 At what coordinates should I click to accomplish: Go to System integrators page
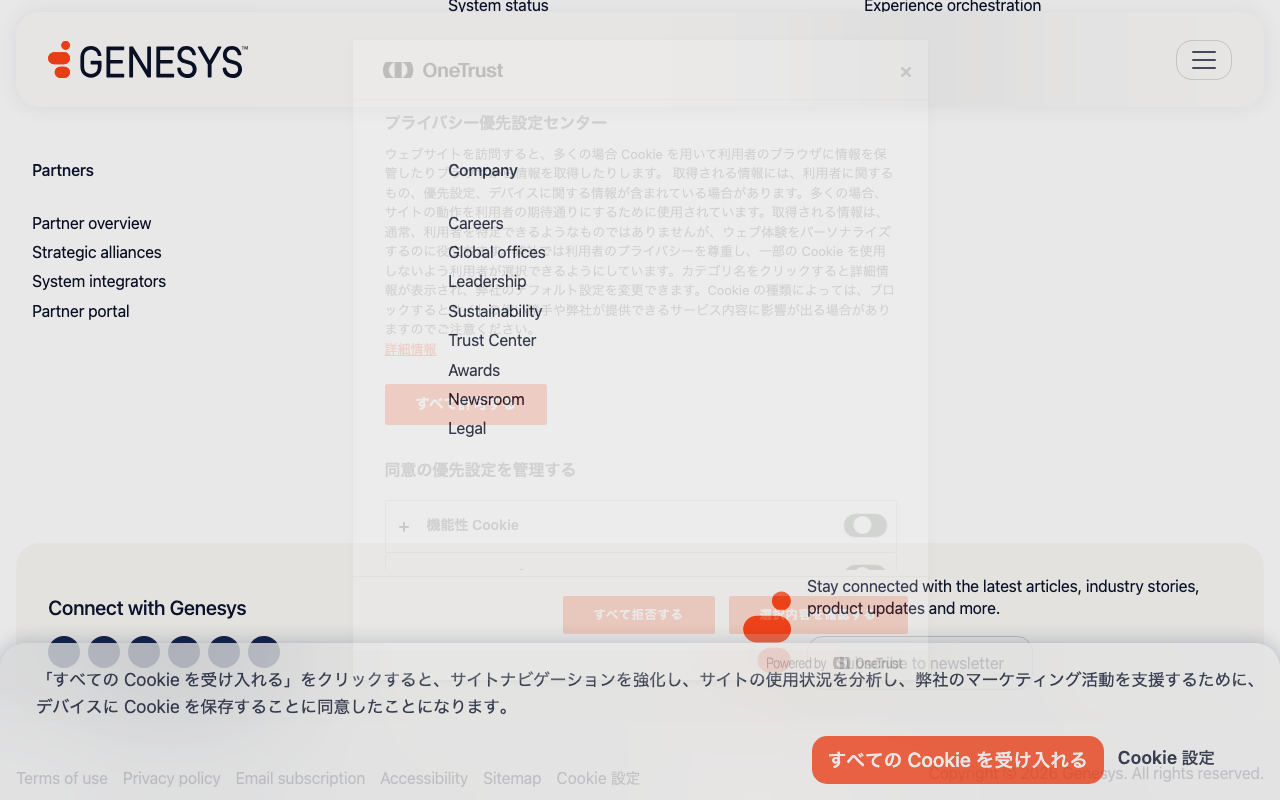(x=99, y=281)
